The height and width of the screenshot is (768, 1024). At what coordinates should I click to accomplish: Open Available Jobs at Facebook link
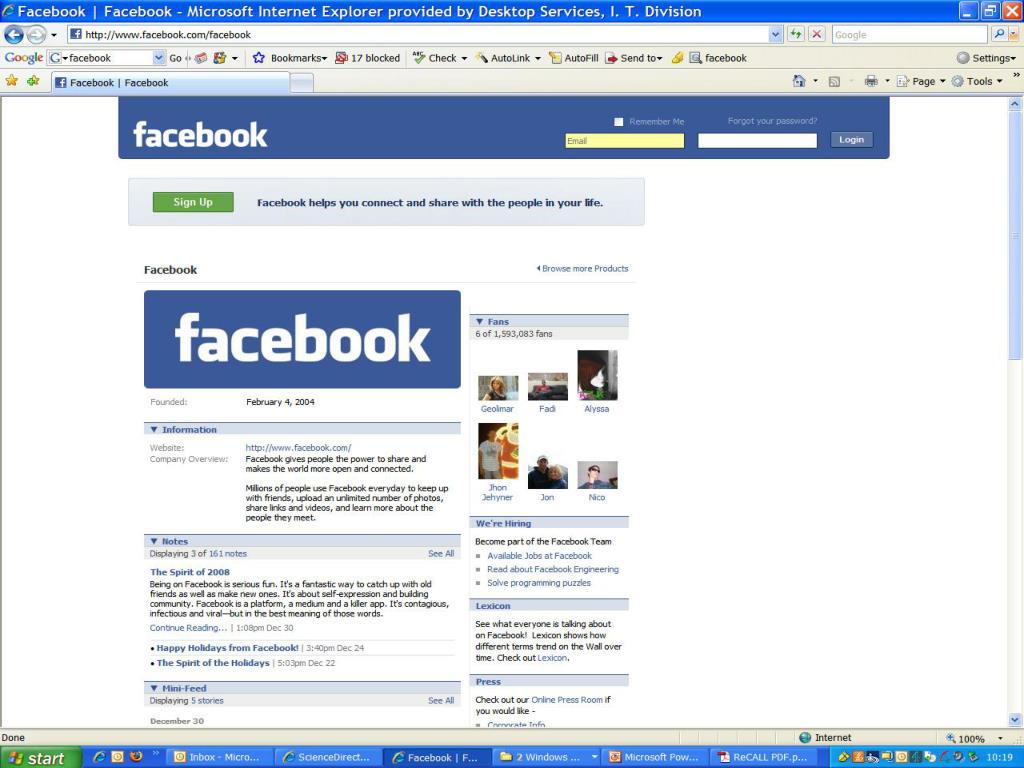tap(539, 556)
